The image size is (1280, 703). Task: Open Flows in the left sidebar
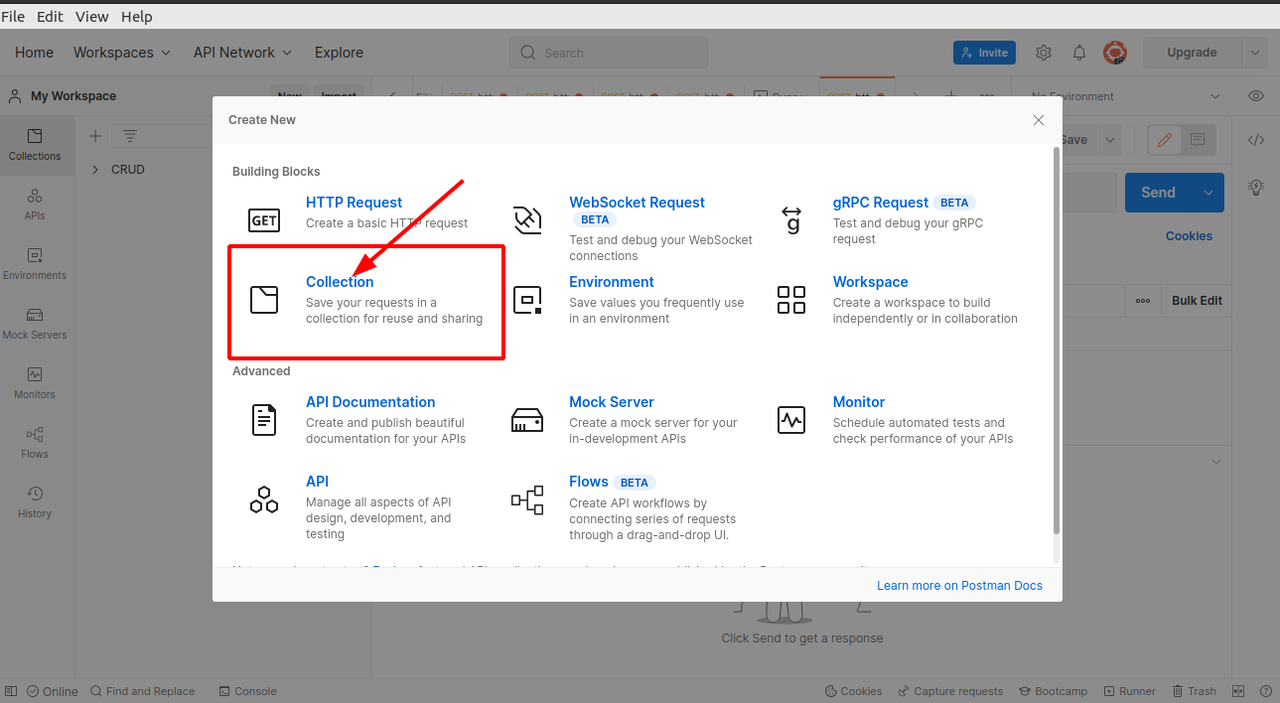(35, 443)
